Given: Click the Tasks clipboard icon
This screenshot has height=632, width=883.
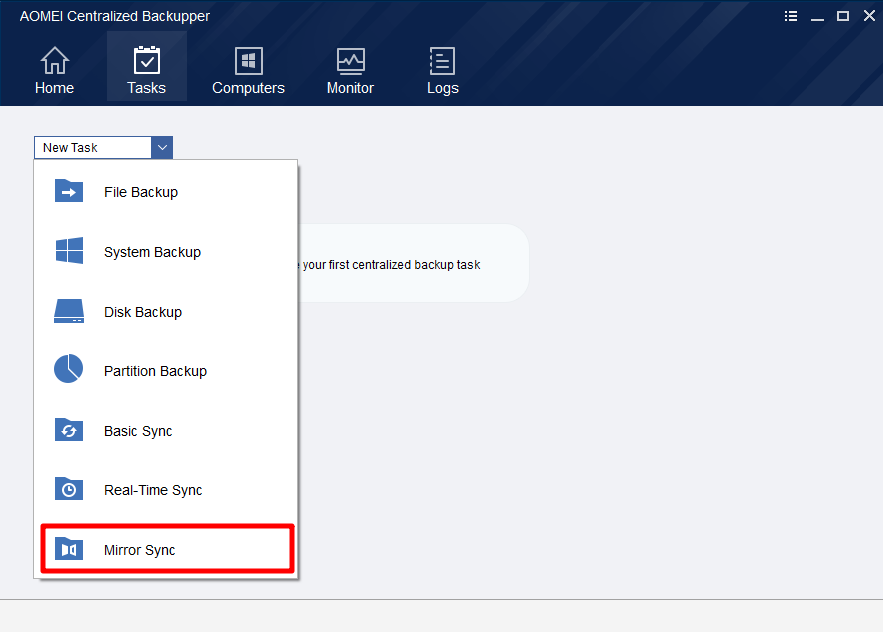Looking at the screenshot, I should coord(146,60).
